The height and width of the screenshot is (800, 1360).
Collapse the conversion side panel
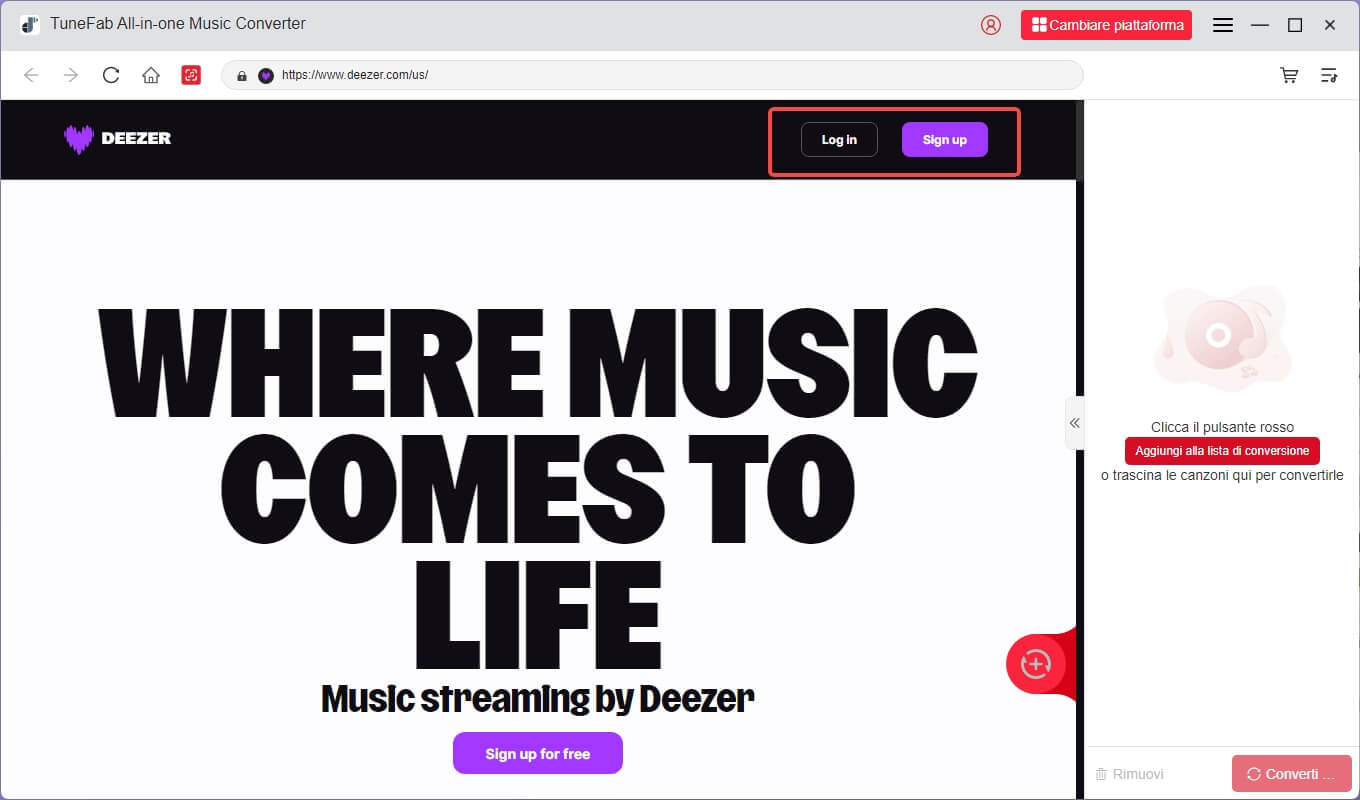[1074, 423]
